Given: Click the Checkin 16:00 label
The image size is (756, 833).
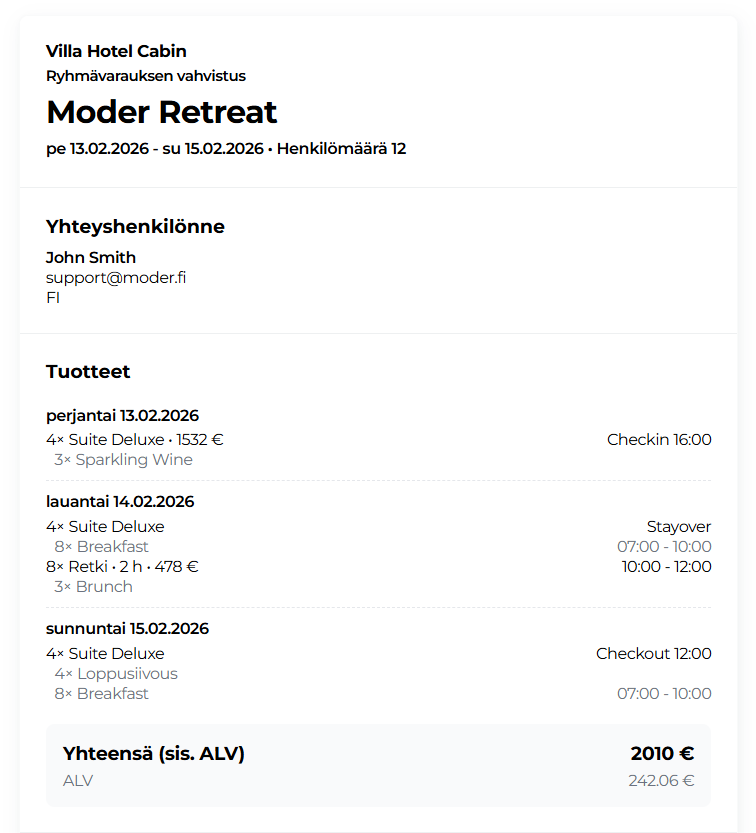Looking at the screenshot, I should pos(659,439).
